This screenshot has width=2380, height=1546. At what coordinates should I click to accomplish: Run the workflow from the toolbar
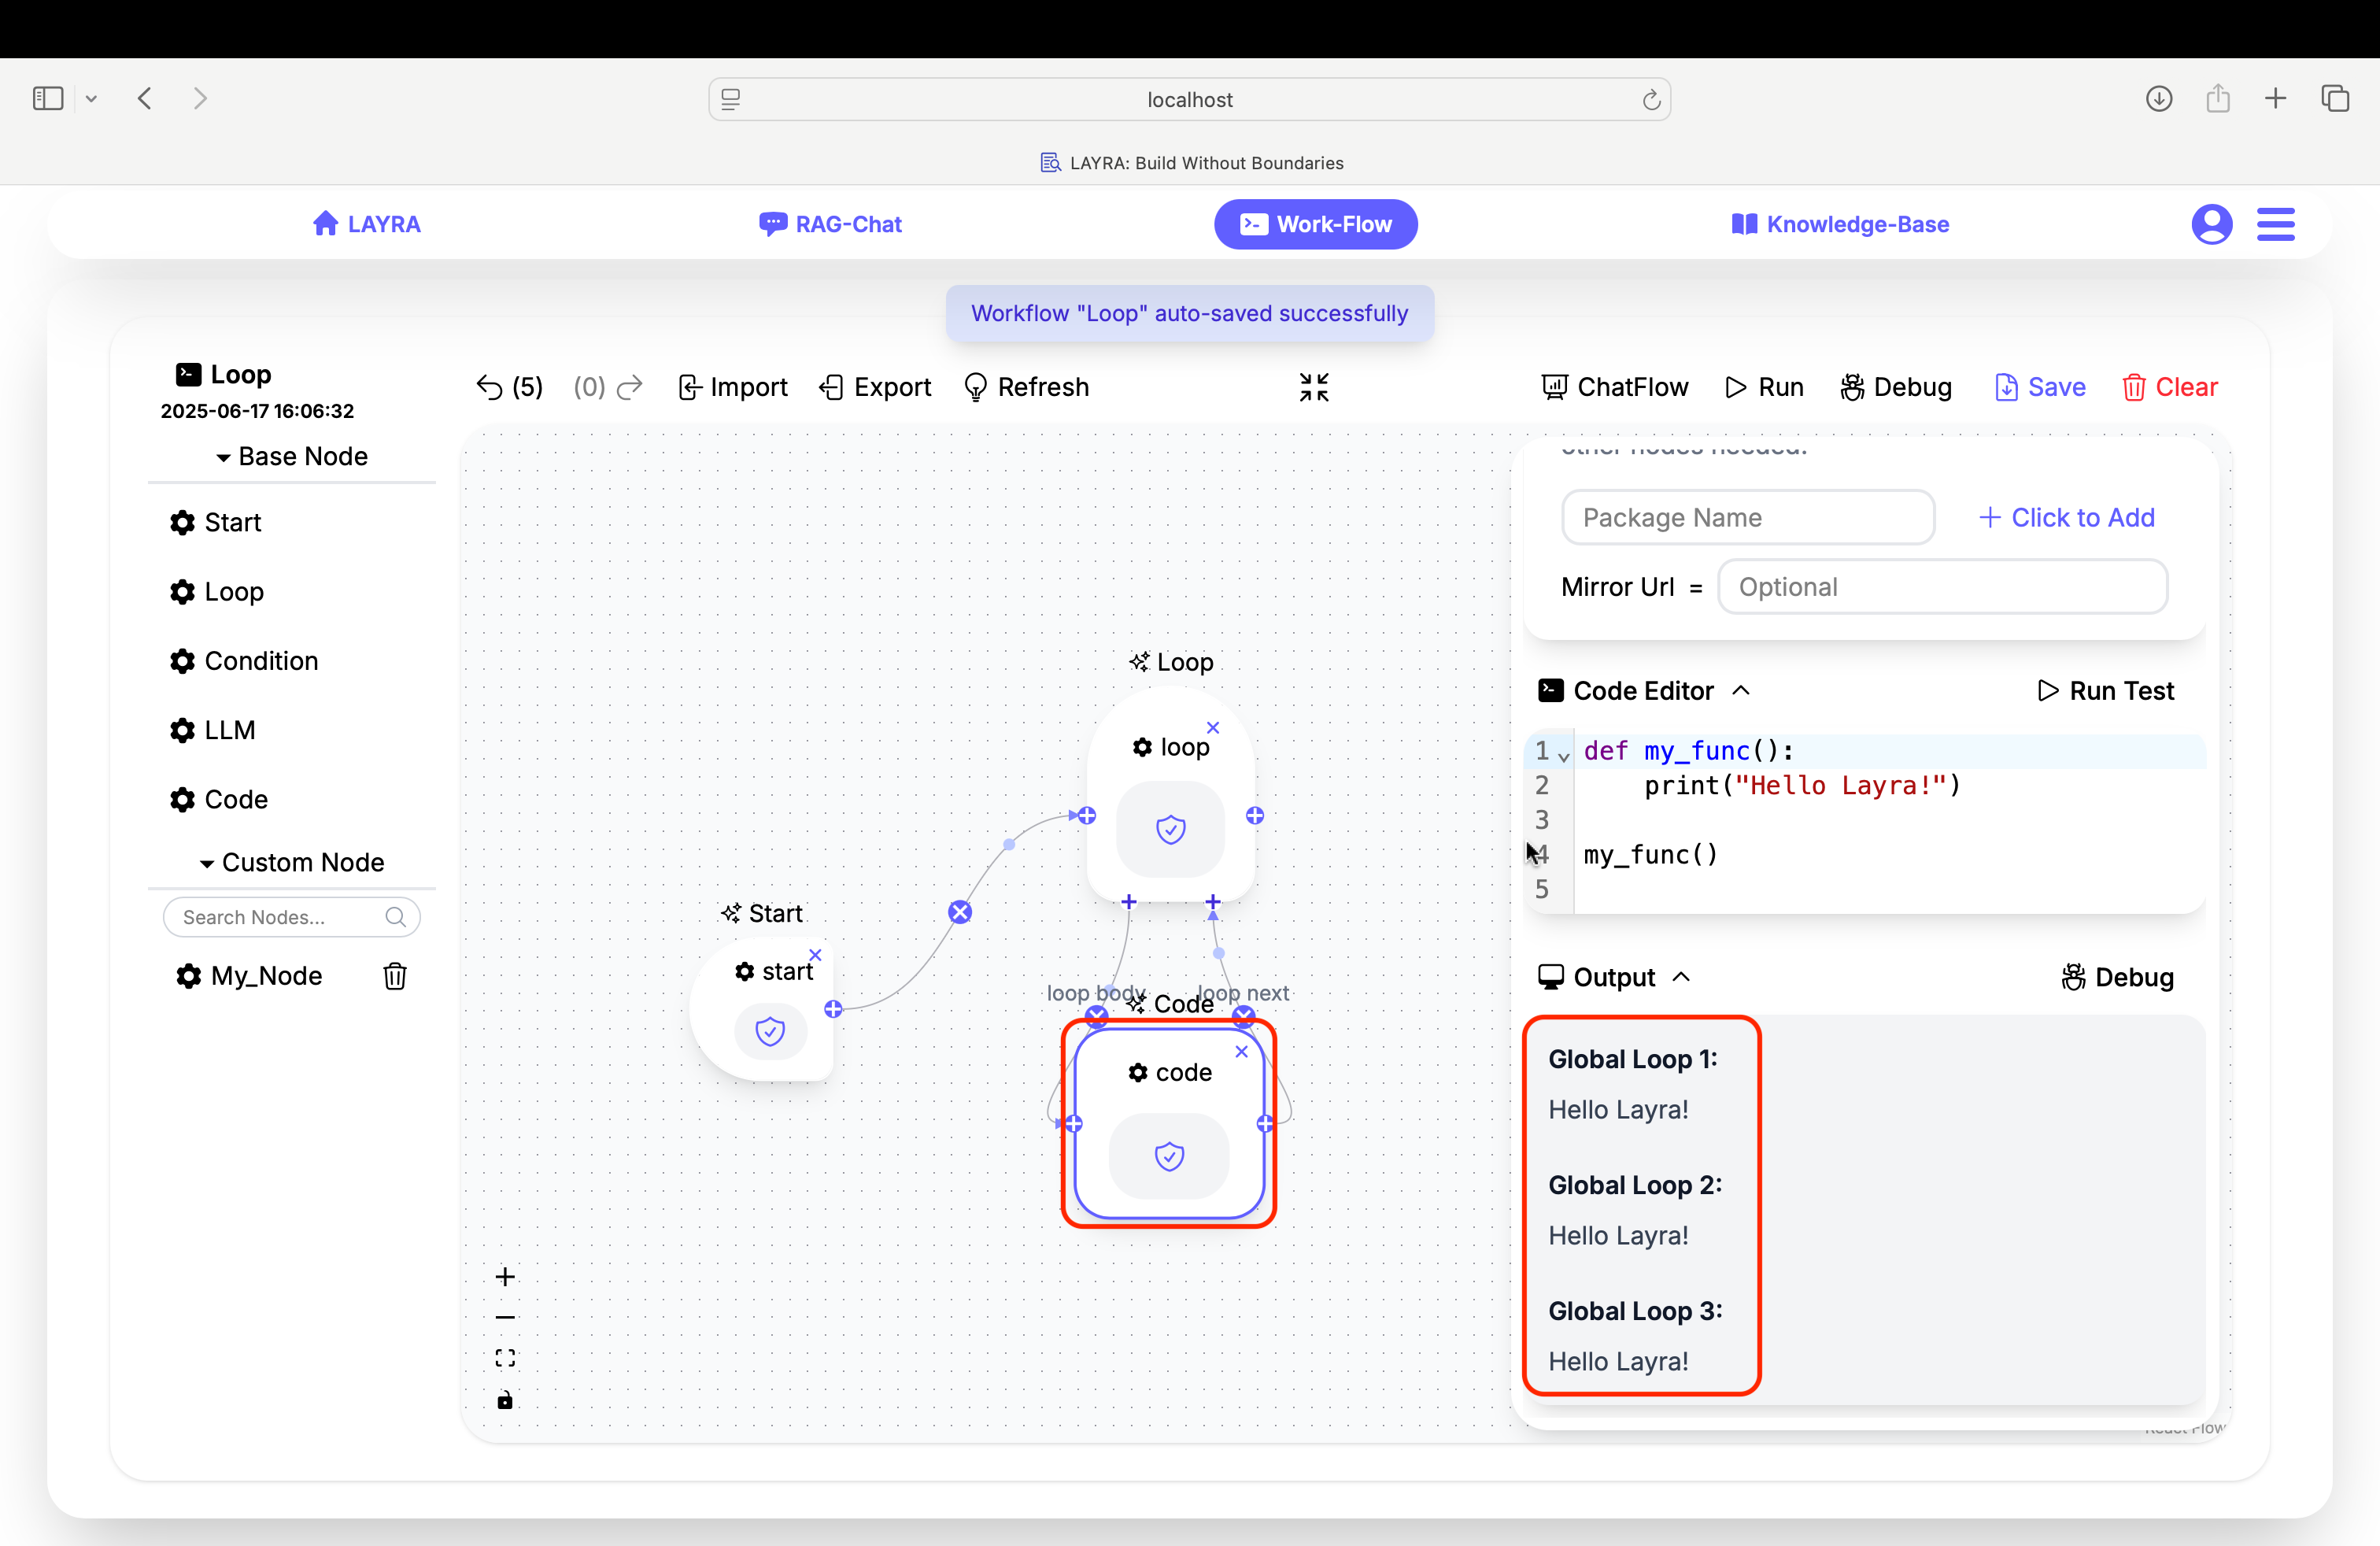click(1765, 387)
